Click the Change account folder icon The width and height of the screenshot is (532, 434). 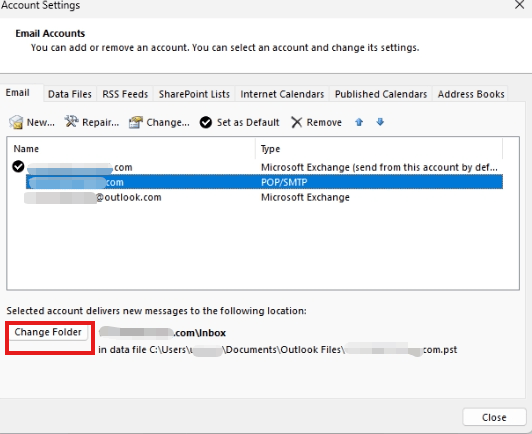(x=136, y=122)
